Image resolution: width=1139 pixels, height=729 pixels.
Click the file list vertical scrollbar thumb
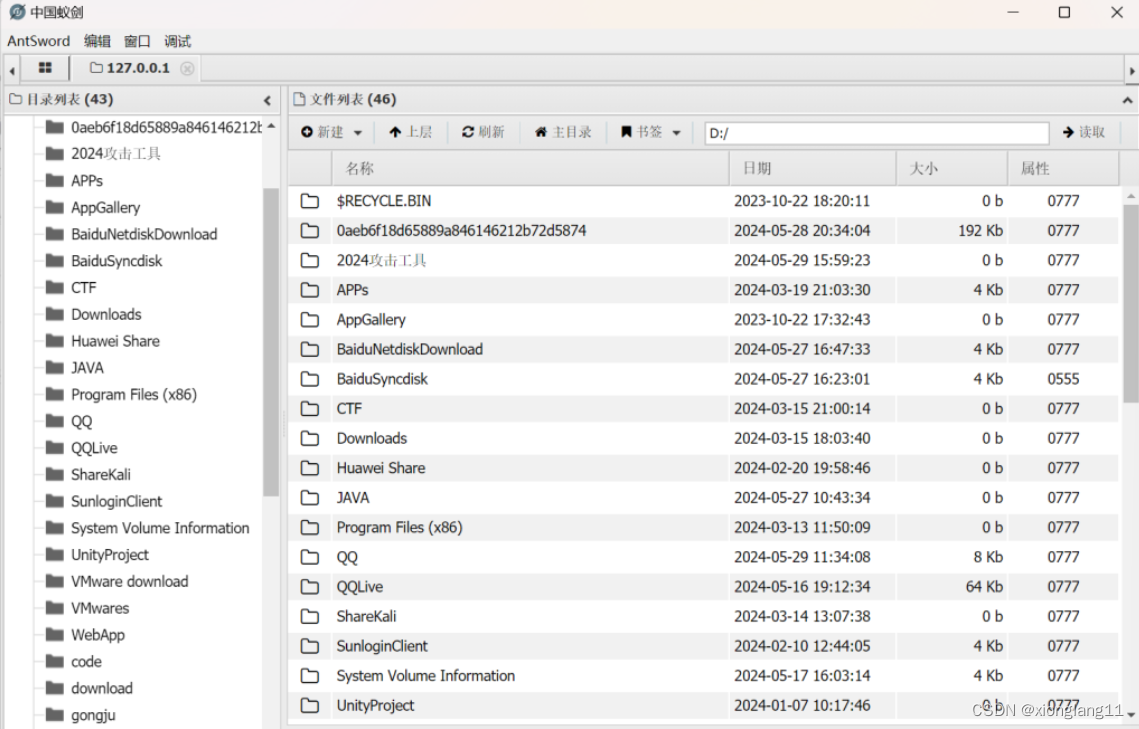point(1130,304)
